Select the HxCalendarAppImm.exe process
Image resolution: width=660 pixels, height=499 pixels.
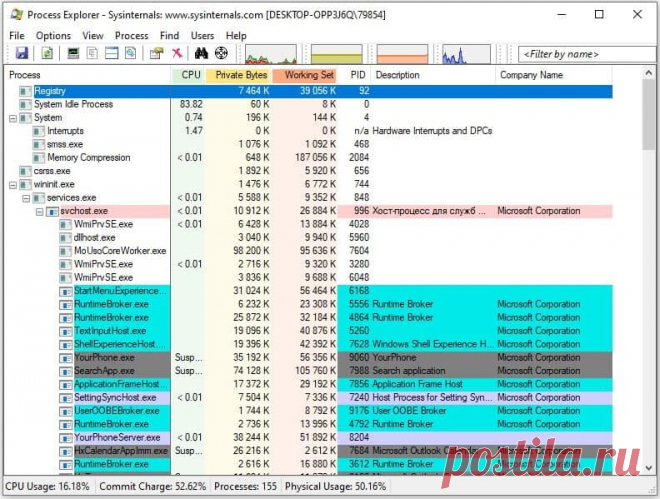click(308, 451)
